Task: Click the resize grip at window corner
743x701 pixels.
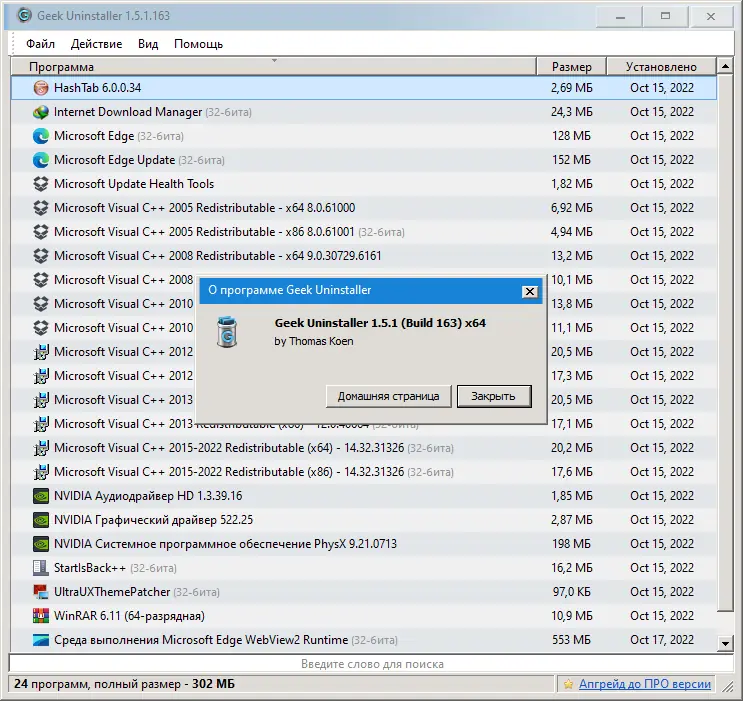Action: click(x=727, y=685)
